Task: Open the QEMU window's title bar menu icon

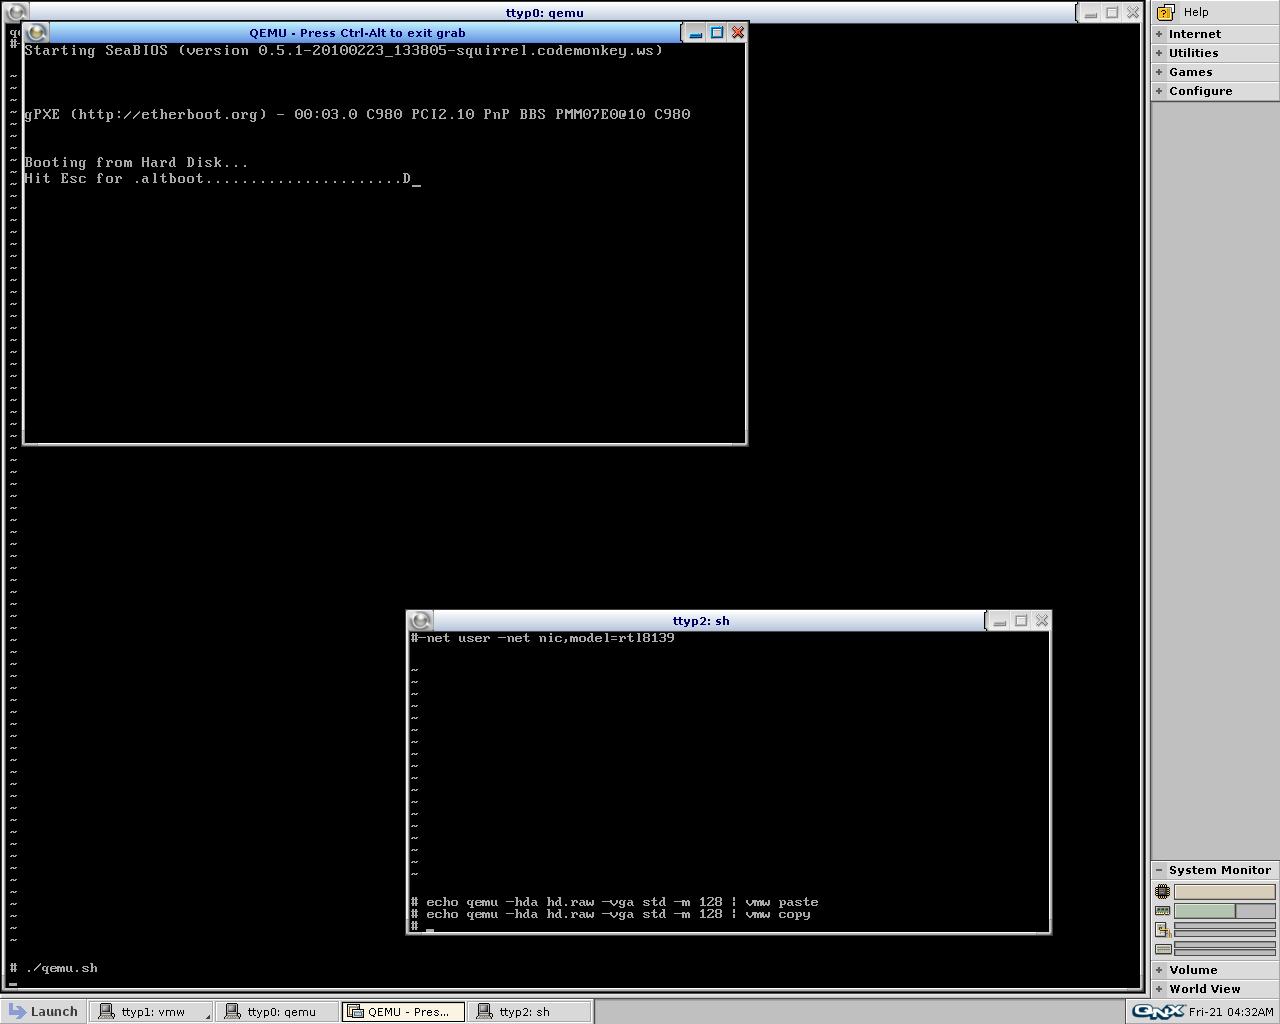Action: [x=37, y=33]
